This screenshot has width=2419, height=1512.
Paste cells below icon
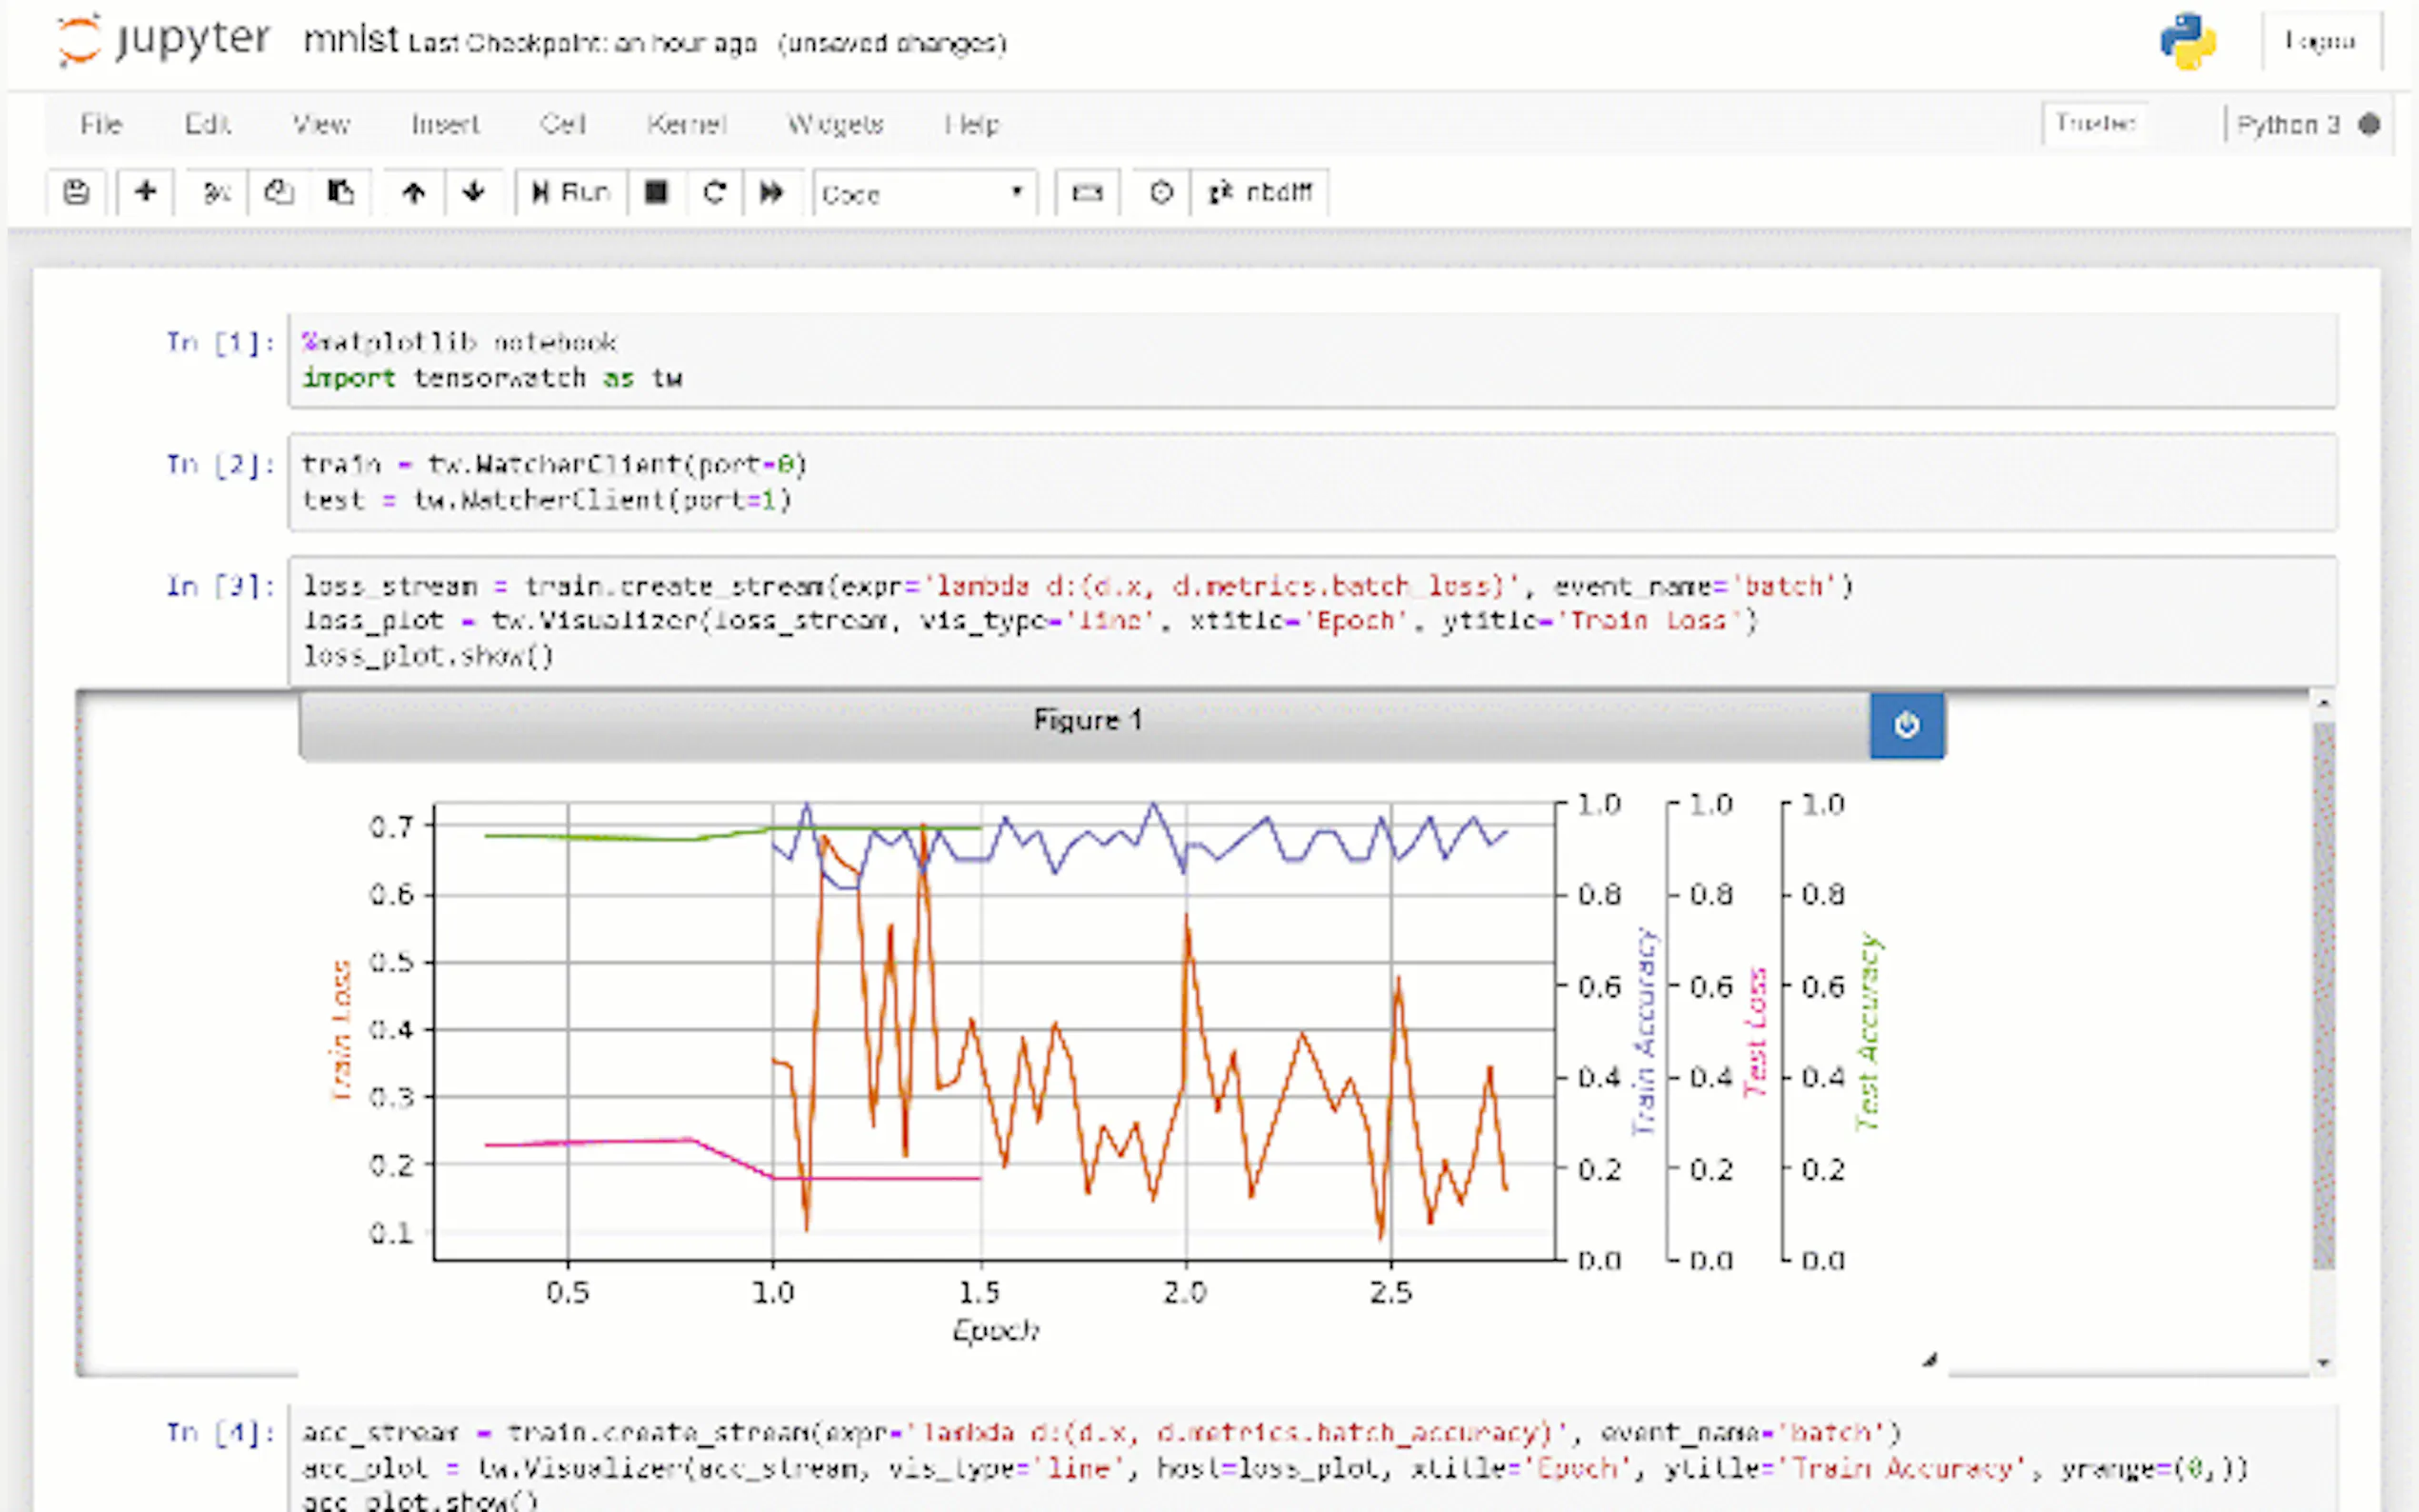click(340, 192)
